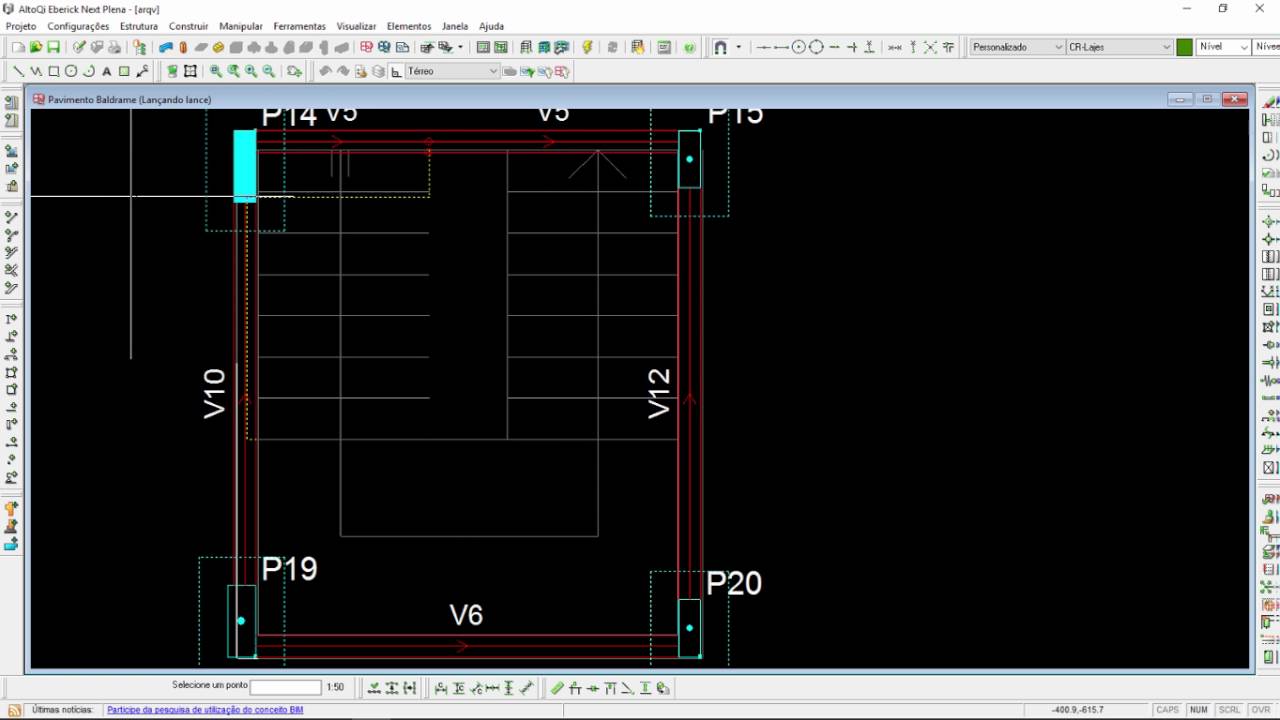Image resolution: width=1280 pixels, height=720 pixels.
Task: Click the V6 beam label
Action: click(x=466, y=615)
